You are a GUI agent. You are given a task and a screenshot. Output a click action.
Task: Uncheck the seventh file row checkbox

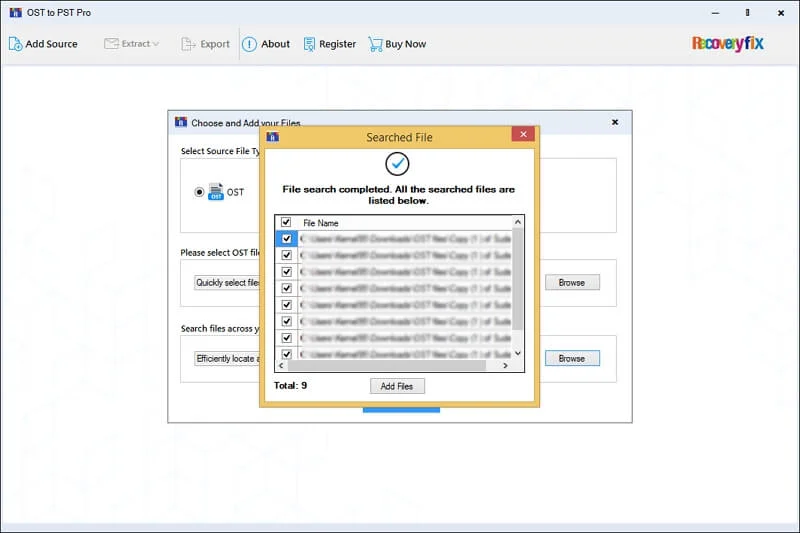tap(287, 338)
